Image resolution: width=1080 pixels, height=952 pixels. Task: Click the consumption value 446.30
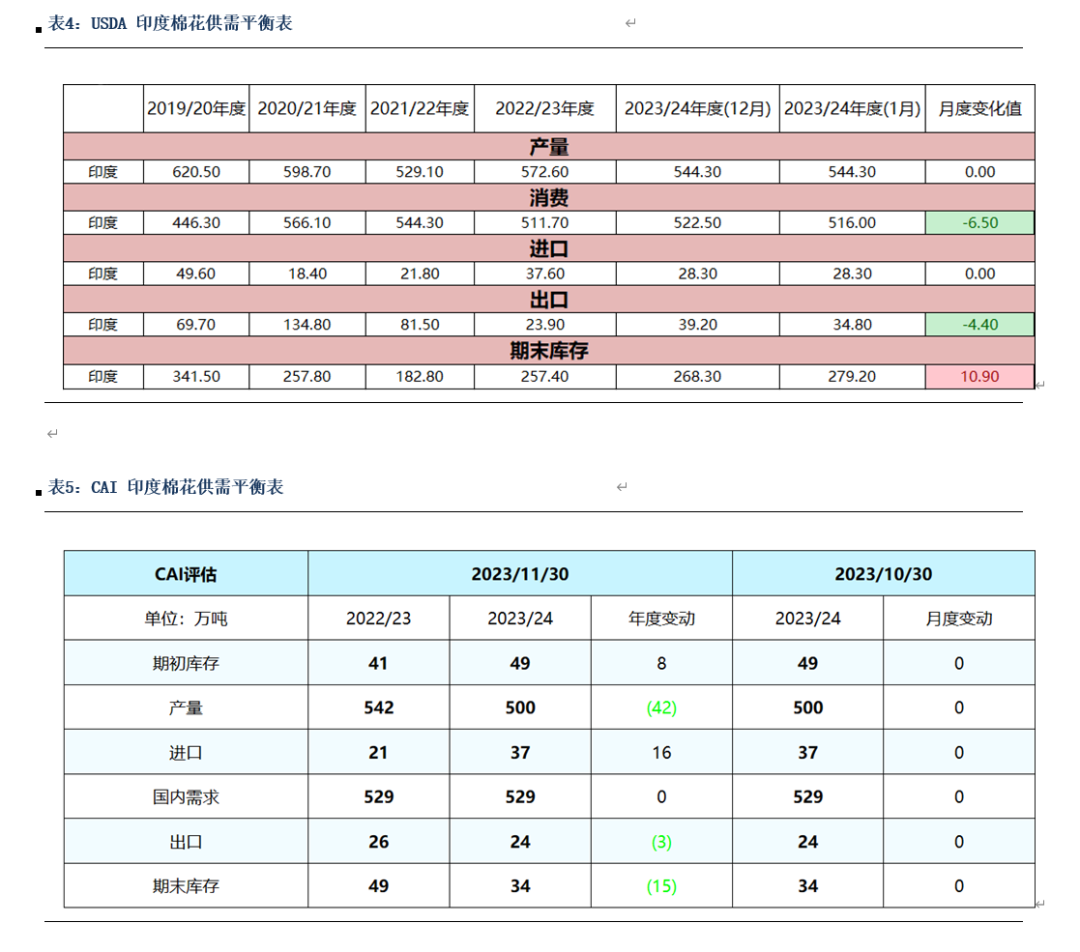196,223
